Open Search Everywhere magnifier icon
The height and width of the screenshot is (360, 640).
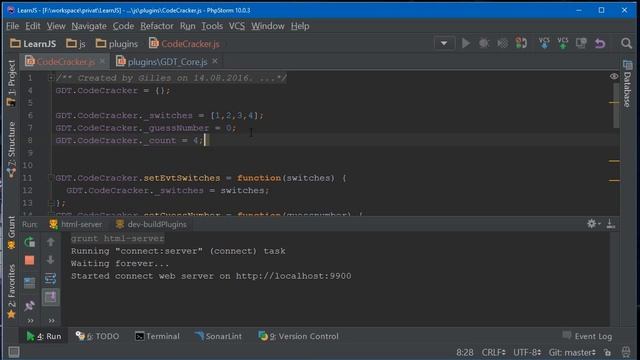[626, 43]
